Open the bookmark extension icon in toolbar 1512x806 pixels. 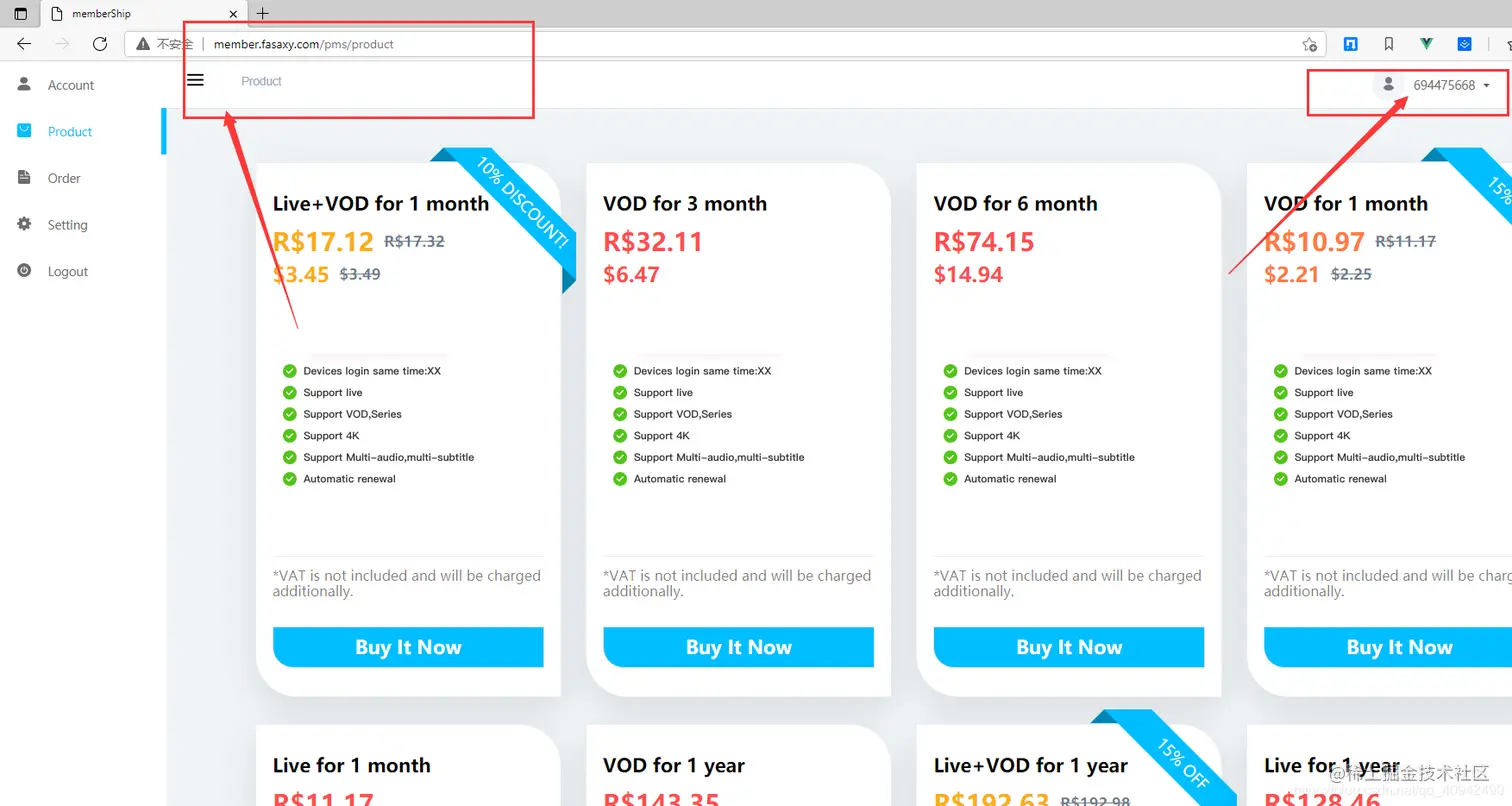[1389, 44]
